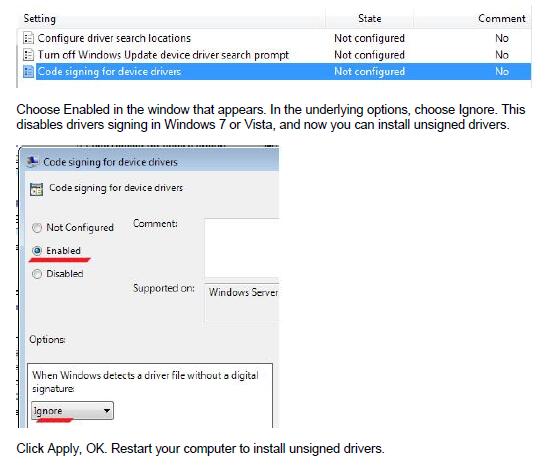Click the Not configured state of Configure driver search
This screenshot has height=476, width=559.
coord(369,38)
